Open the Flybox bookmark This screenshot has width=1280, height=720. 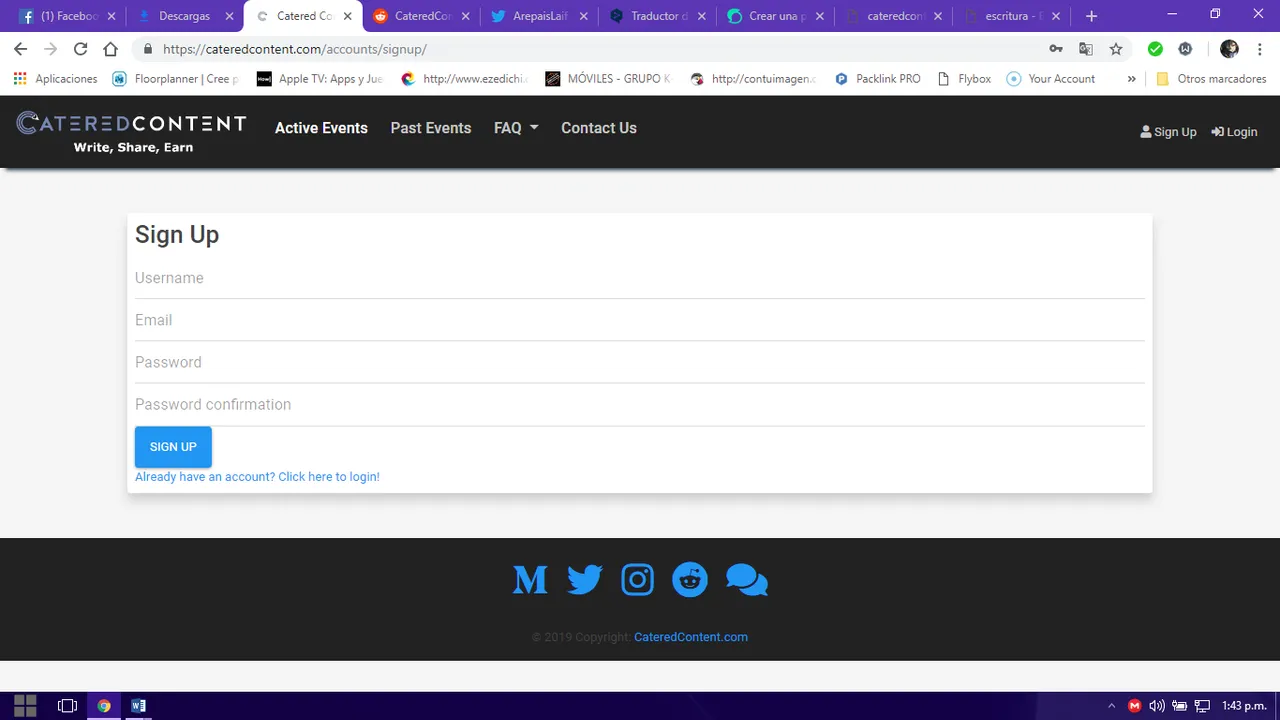pyautogui.click(x=964, y=79)
